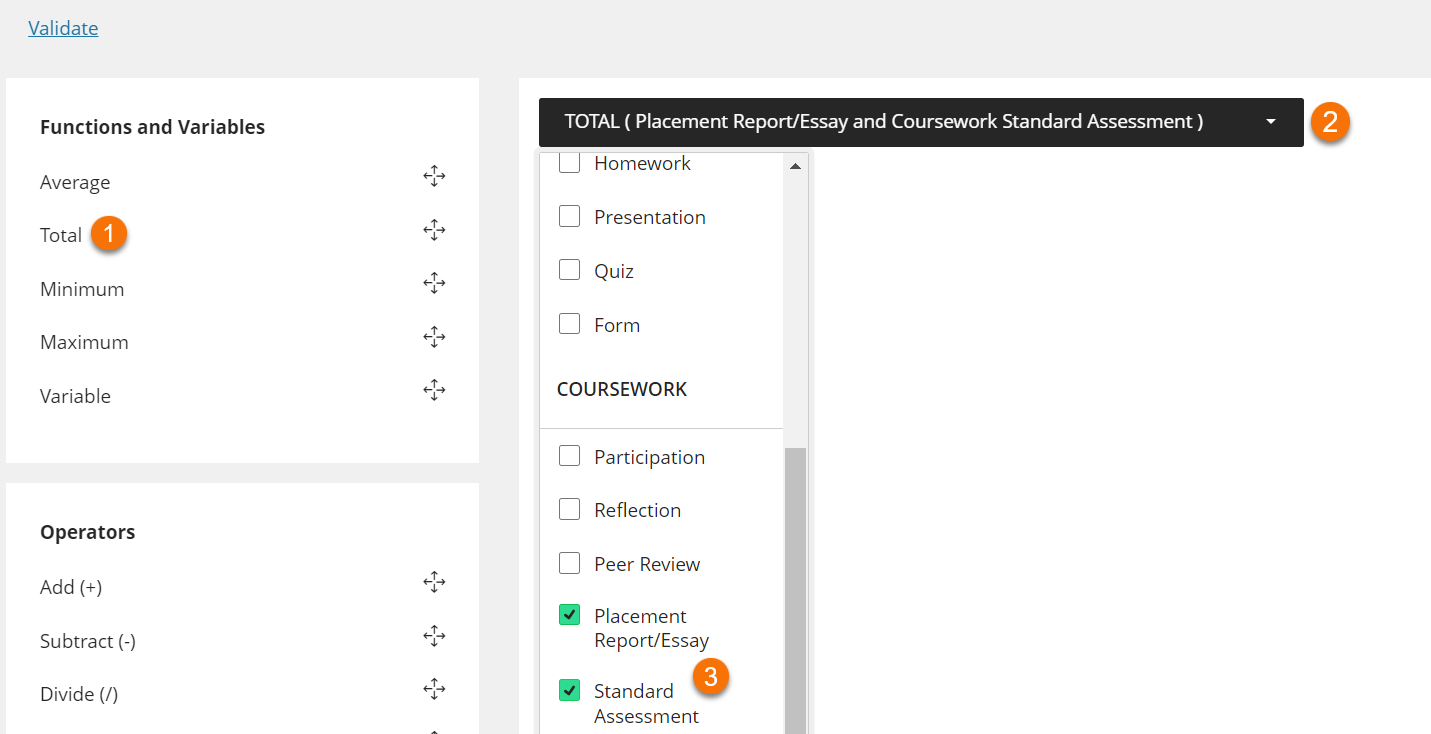This screenshot has width=1431, height=734.
Task: Uncheck the Placement Report/Essay checkbox
Action: pos(569,614)
